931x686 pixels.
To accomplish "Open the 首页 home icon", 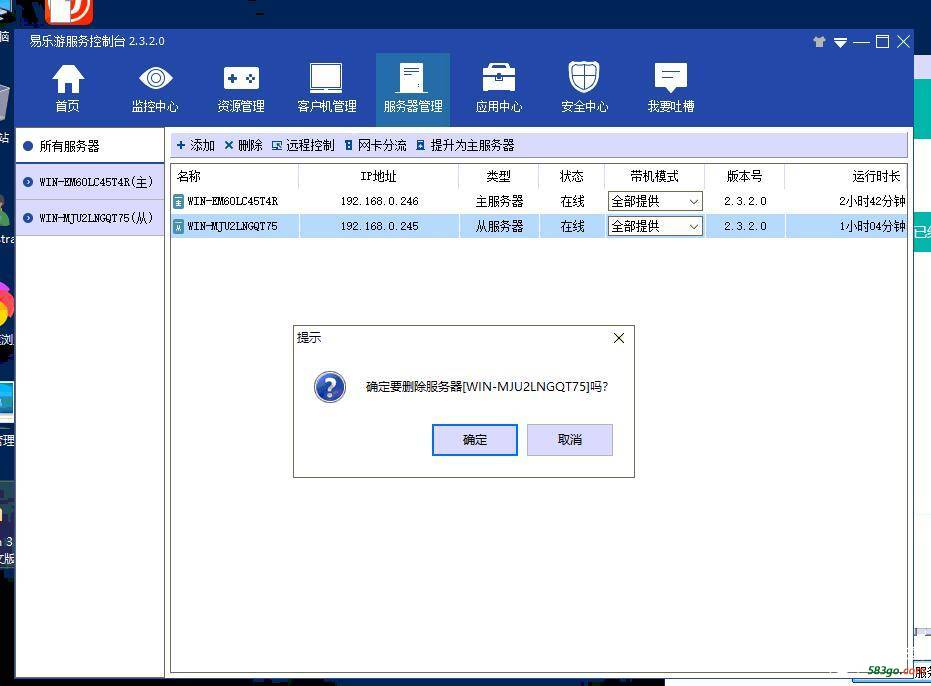I will (67, 88).
